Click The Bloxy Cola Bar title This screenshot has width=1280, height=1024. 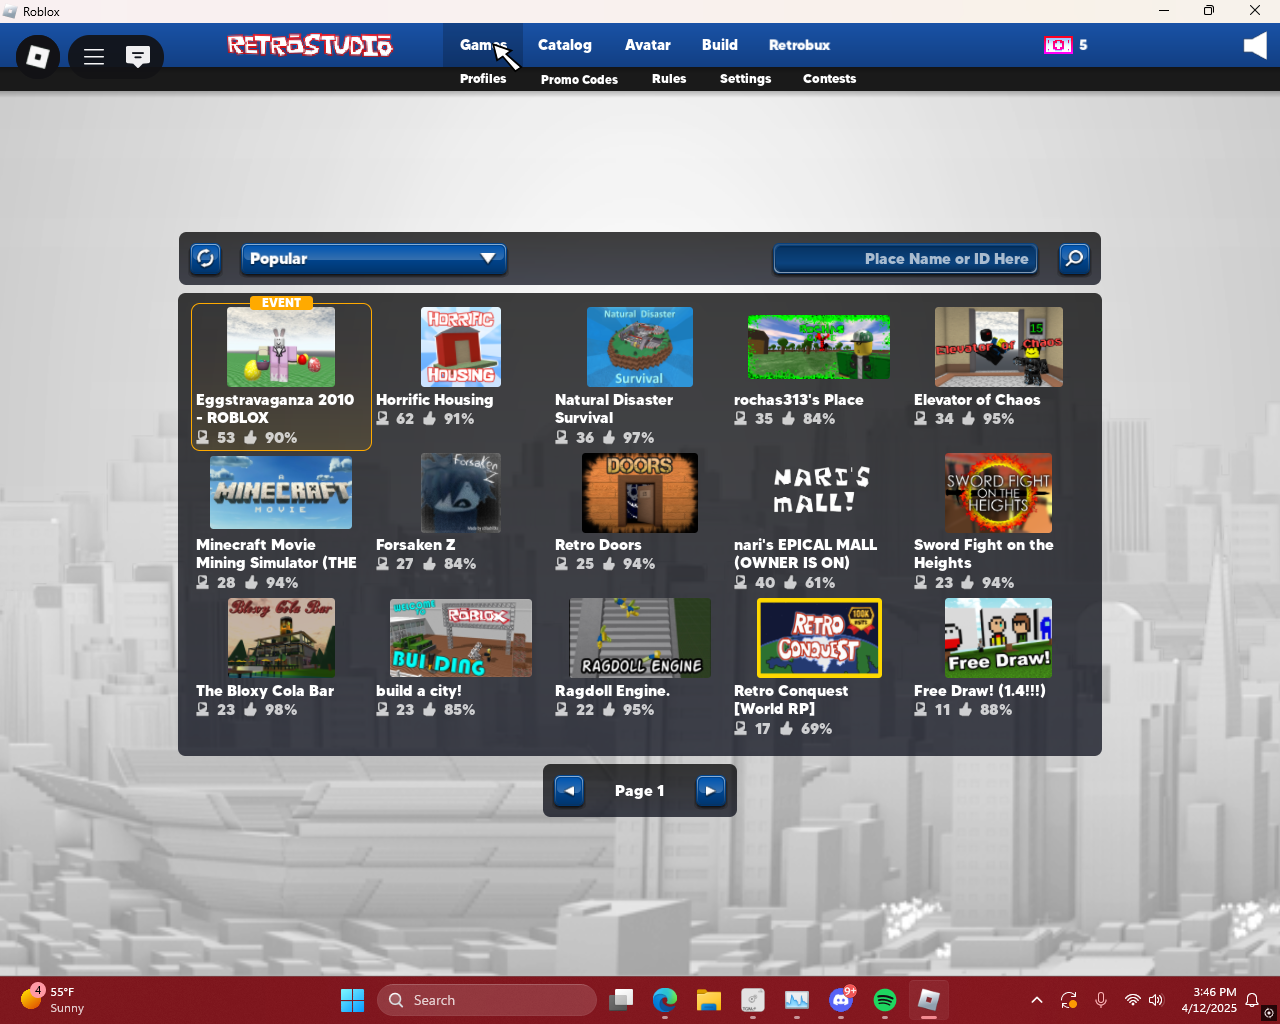(265, 691)
